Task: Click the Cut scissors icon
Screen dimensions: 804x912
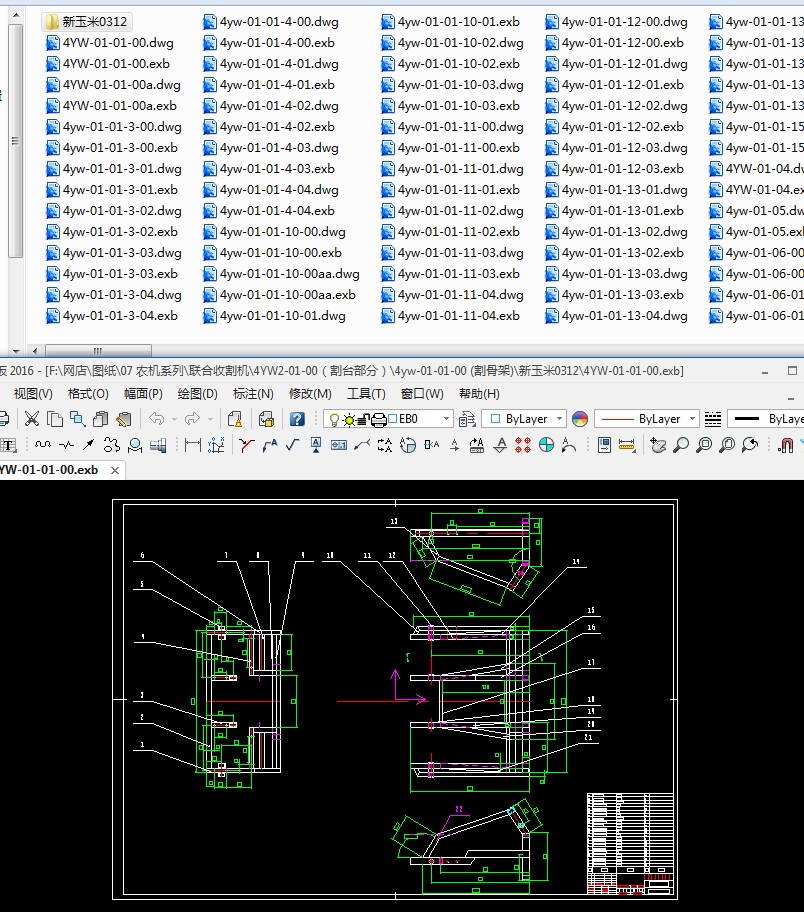Action: [32, 419]
